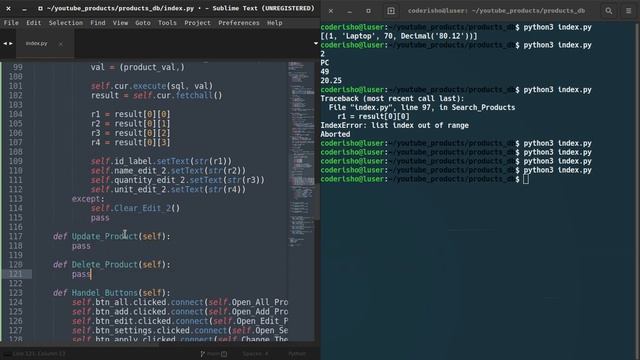Click 'self.btn_all.clicked.connect' line

pyautogui.click(x=180, y=302)
